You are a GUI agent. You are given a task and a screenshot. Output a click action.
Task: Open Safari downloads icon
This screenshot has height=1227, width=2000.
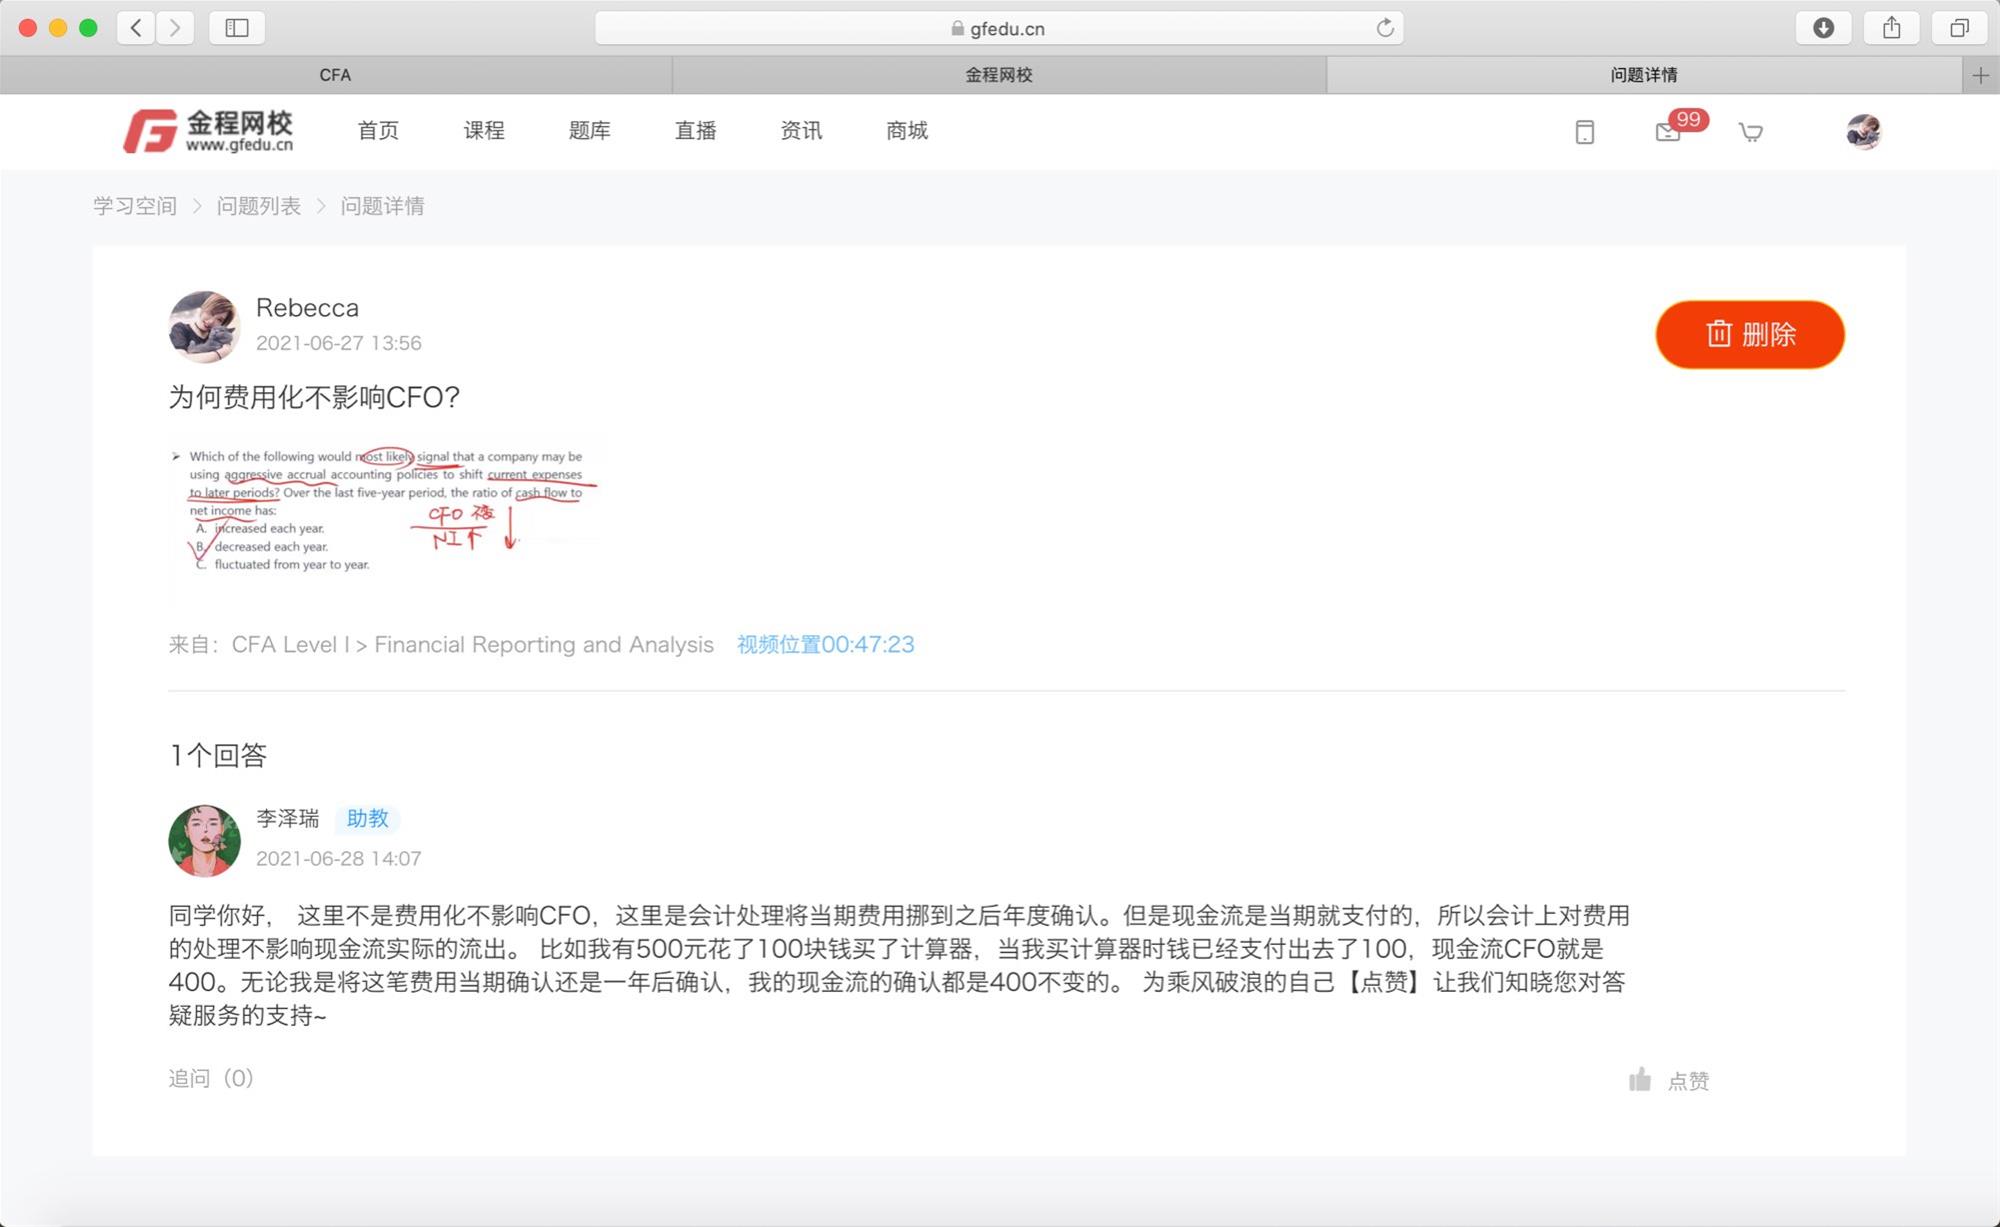click(x=1823, y=28)
